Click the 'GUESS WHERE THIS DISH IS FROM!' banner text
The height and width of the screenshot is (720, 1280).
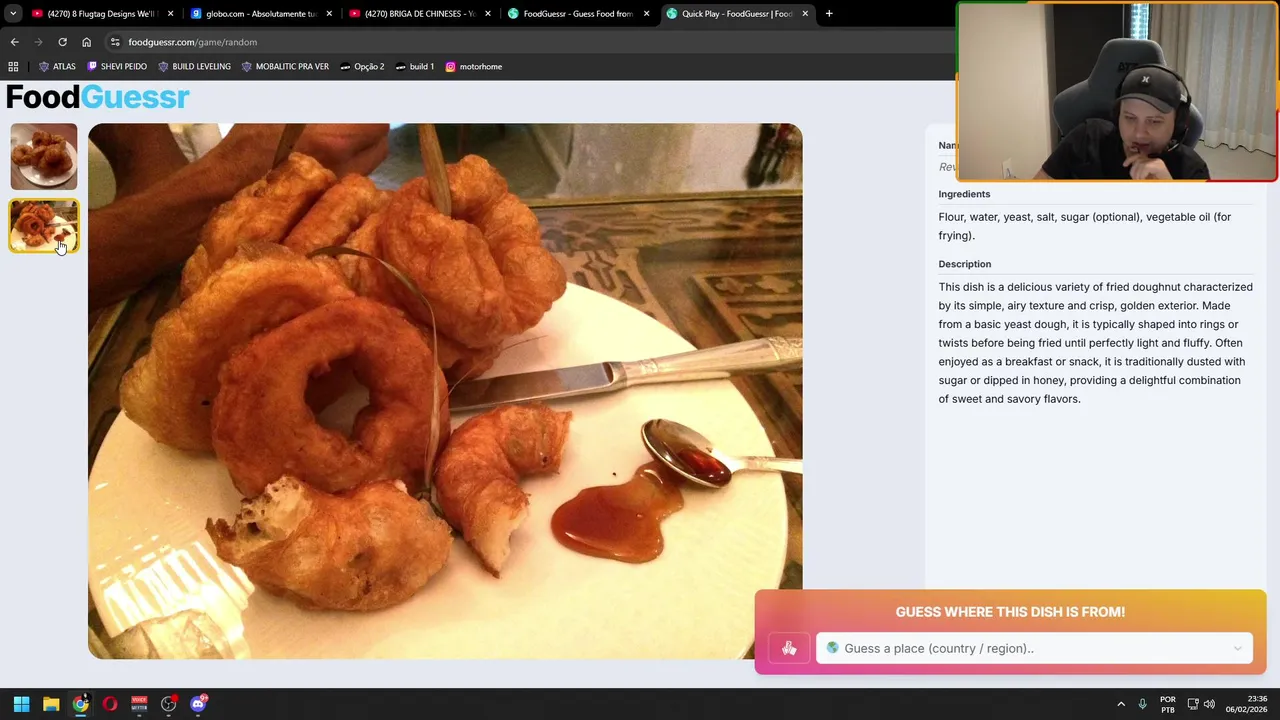pyautogui.click(x=1010, y=612)
